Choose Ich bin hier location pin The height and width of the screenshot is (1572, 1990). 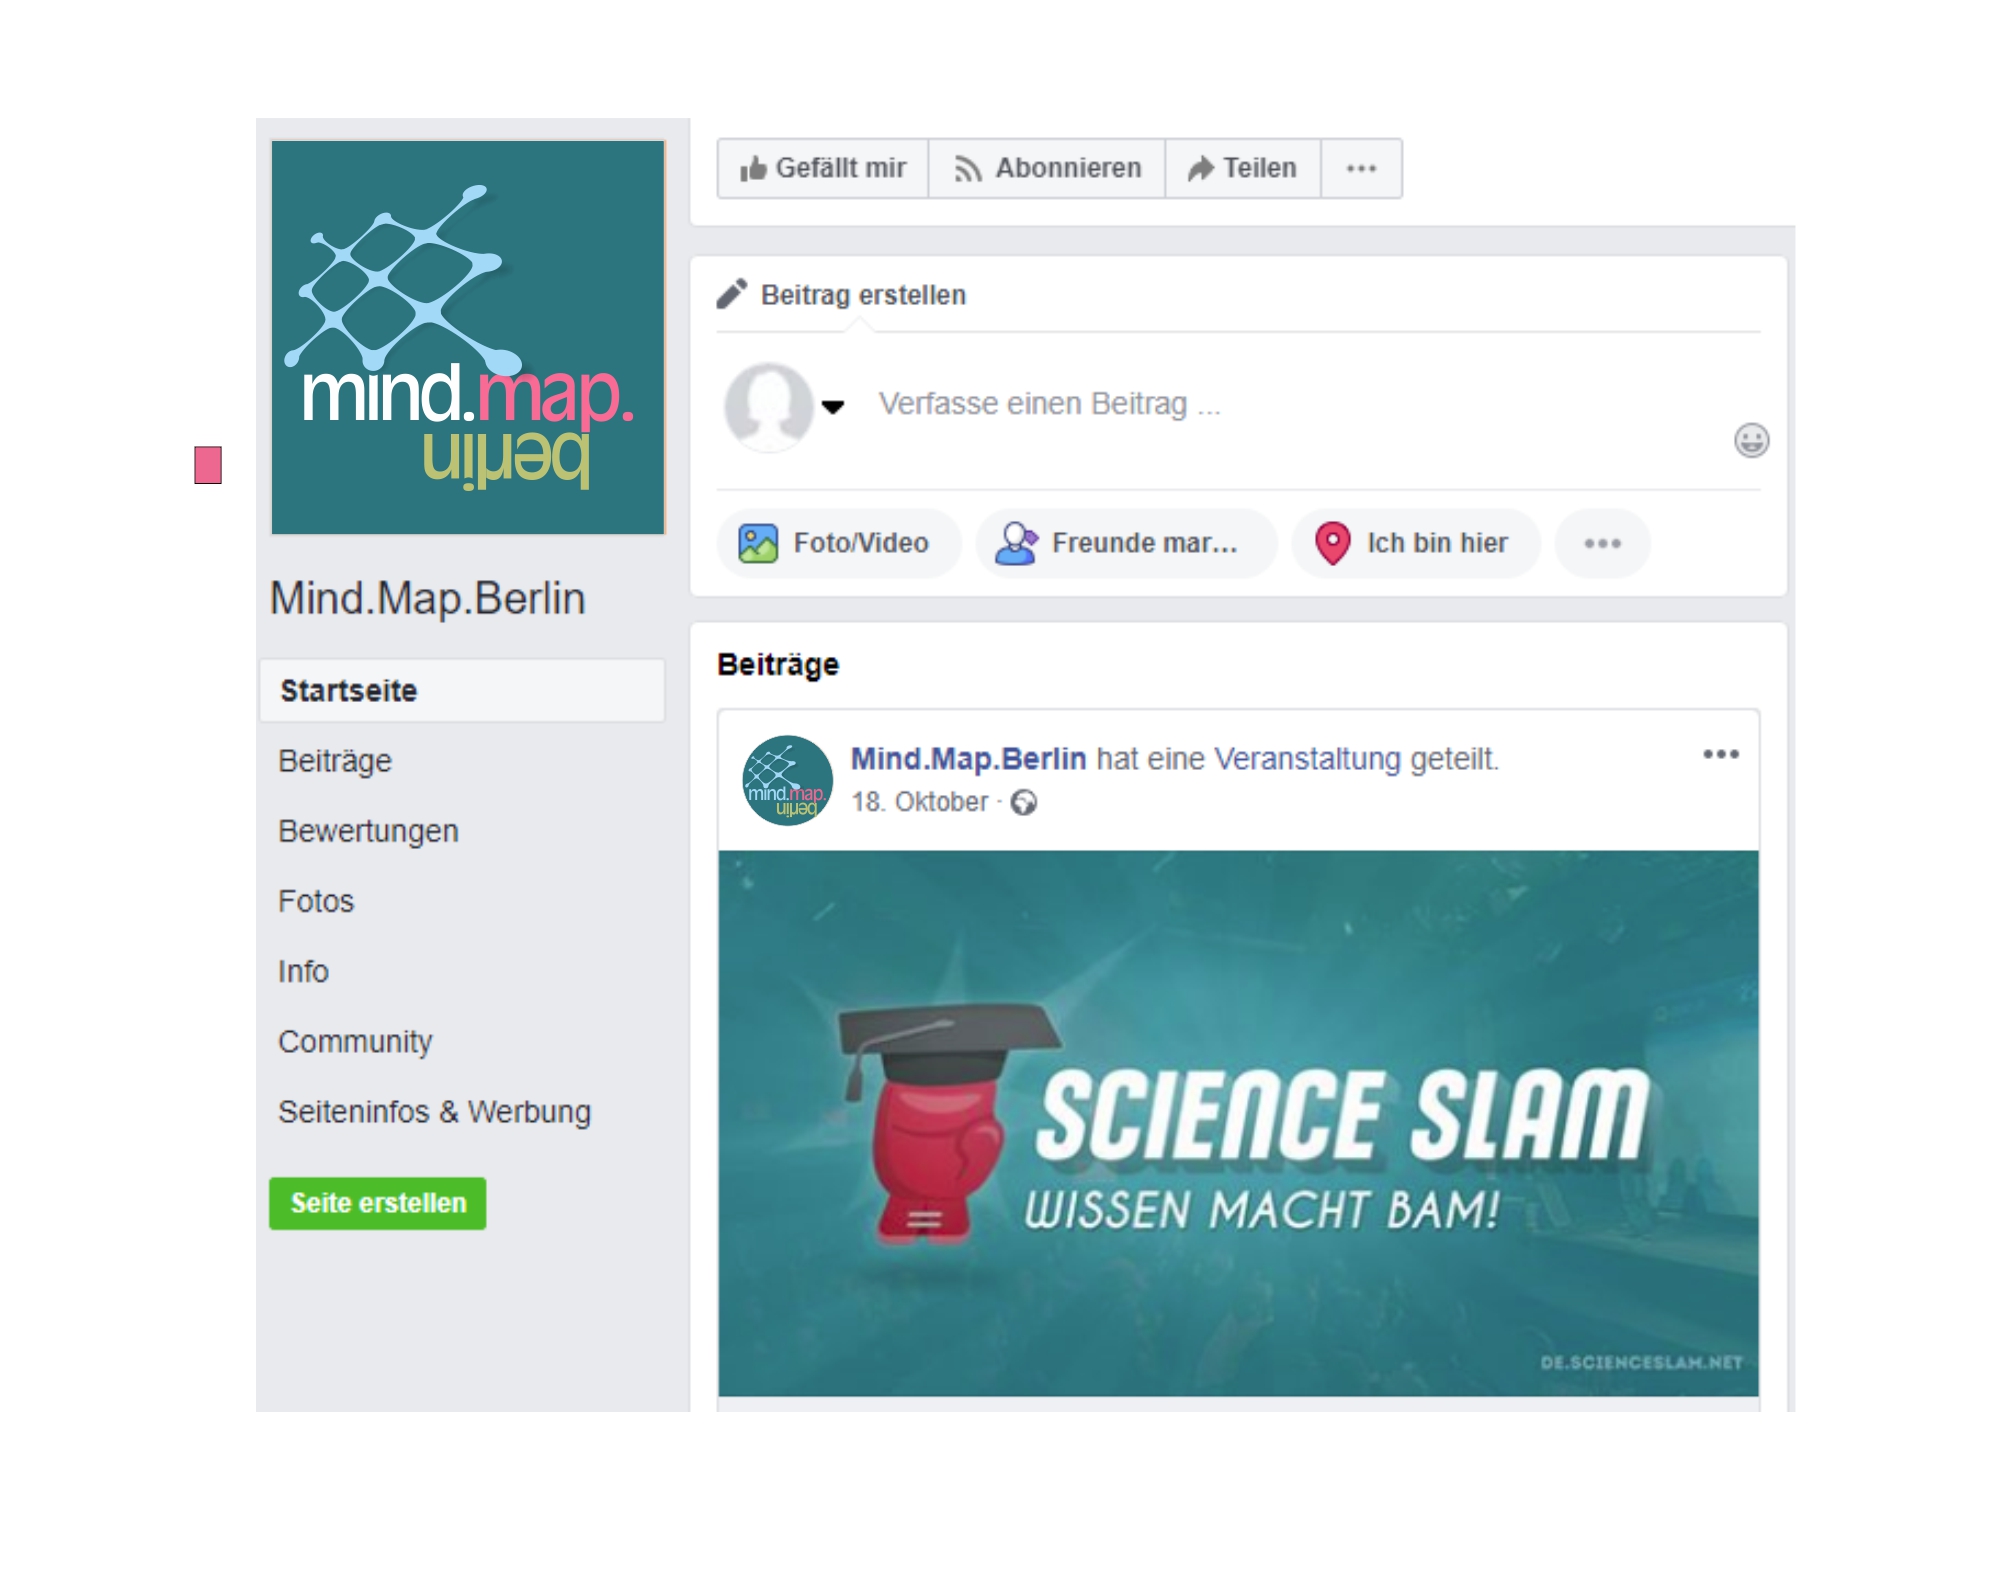click(1415, 543)
